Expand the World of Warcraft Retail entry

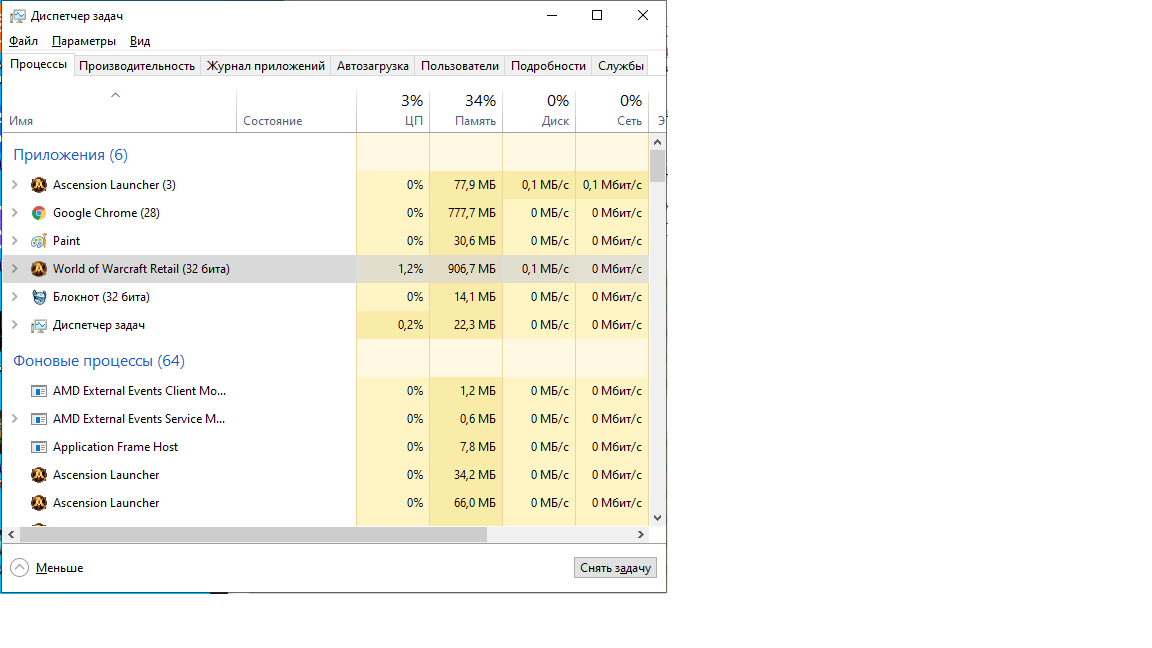click(x=14, y=269)
